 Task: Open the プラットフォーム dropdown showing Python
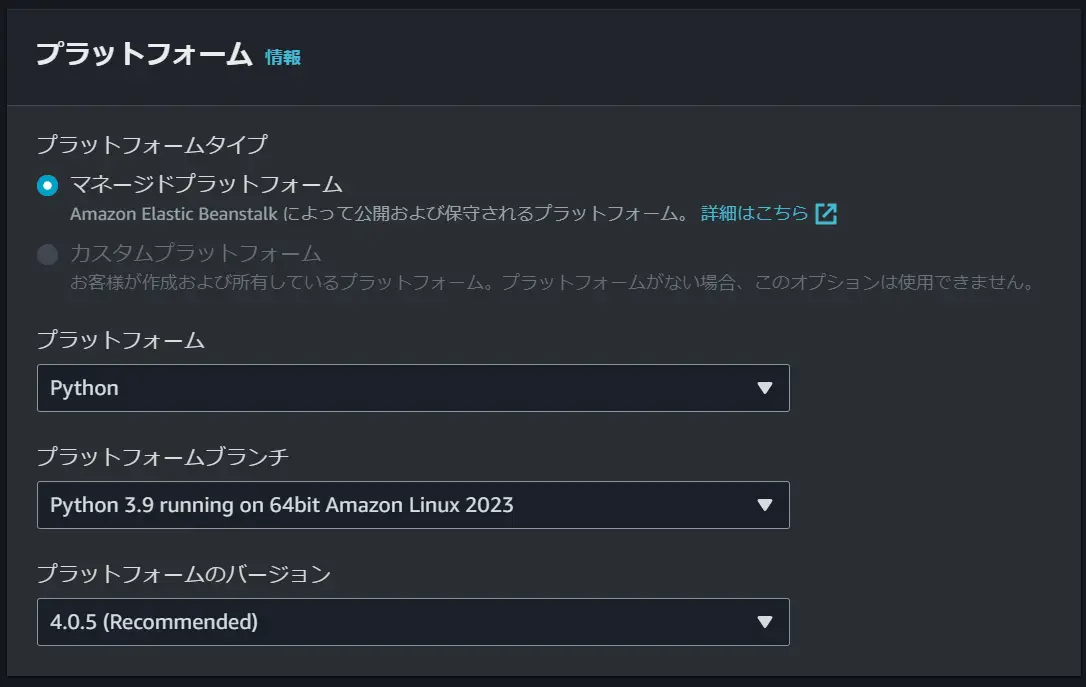[x=413, y=388]
